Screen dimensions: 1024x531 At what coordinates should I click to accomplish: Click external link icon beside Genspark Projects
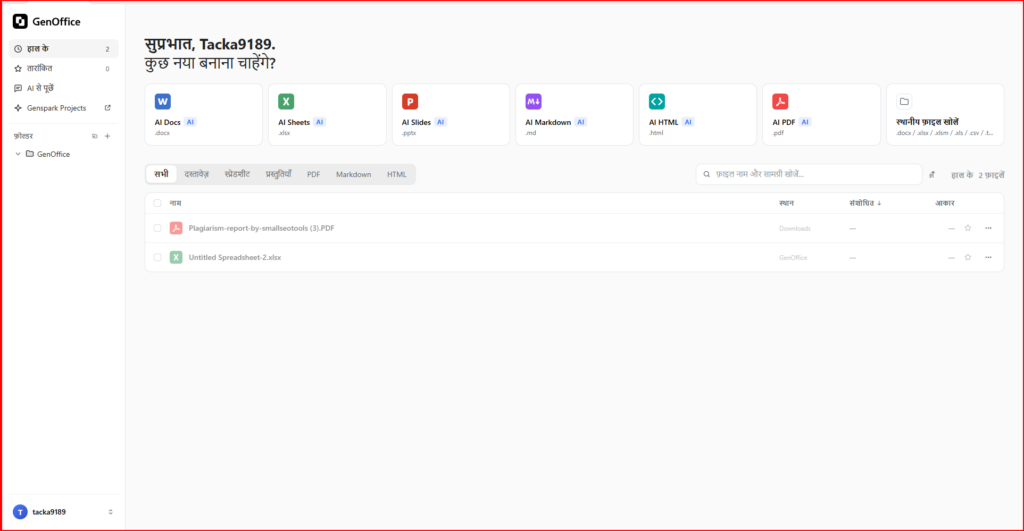tap(108, 108)
